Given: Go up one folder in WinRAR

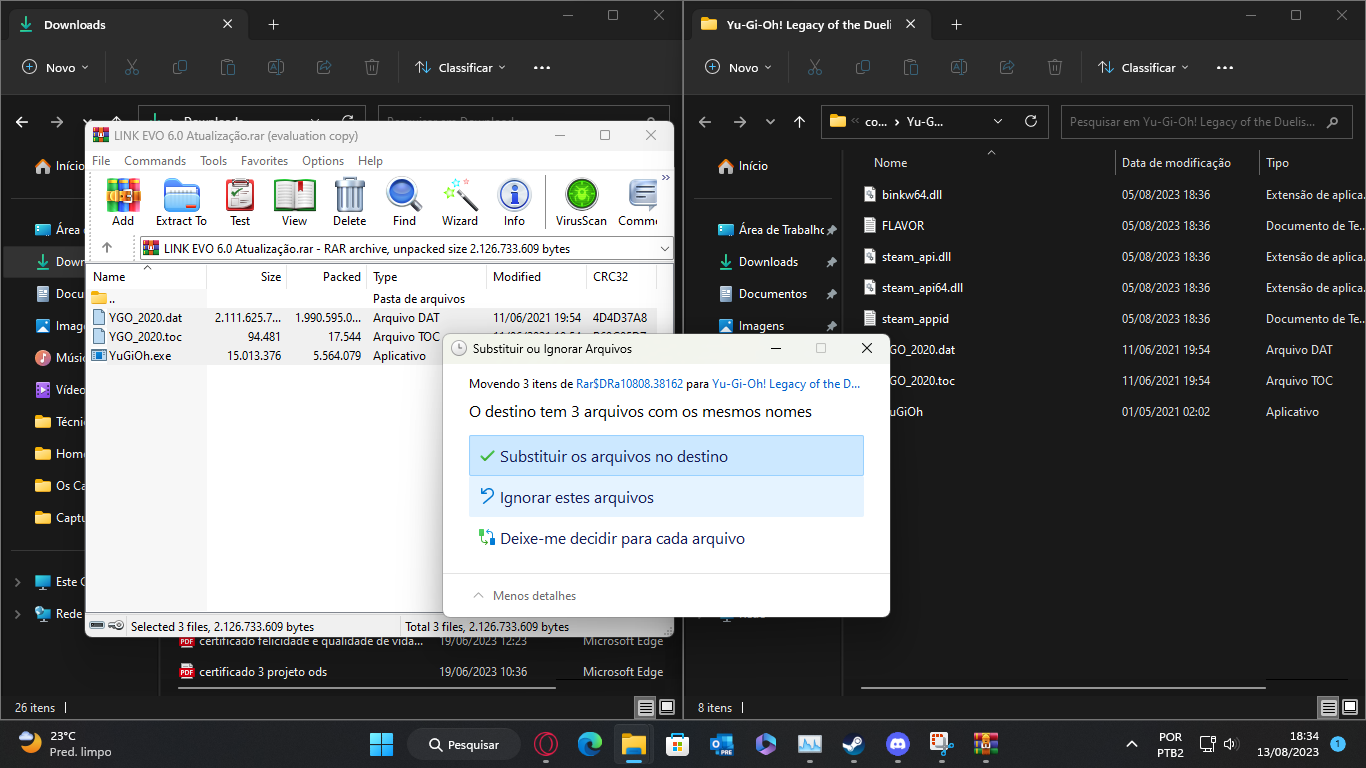Looking at the screenshot, I should pos(107,248).
